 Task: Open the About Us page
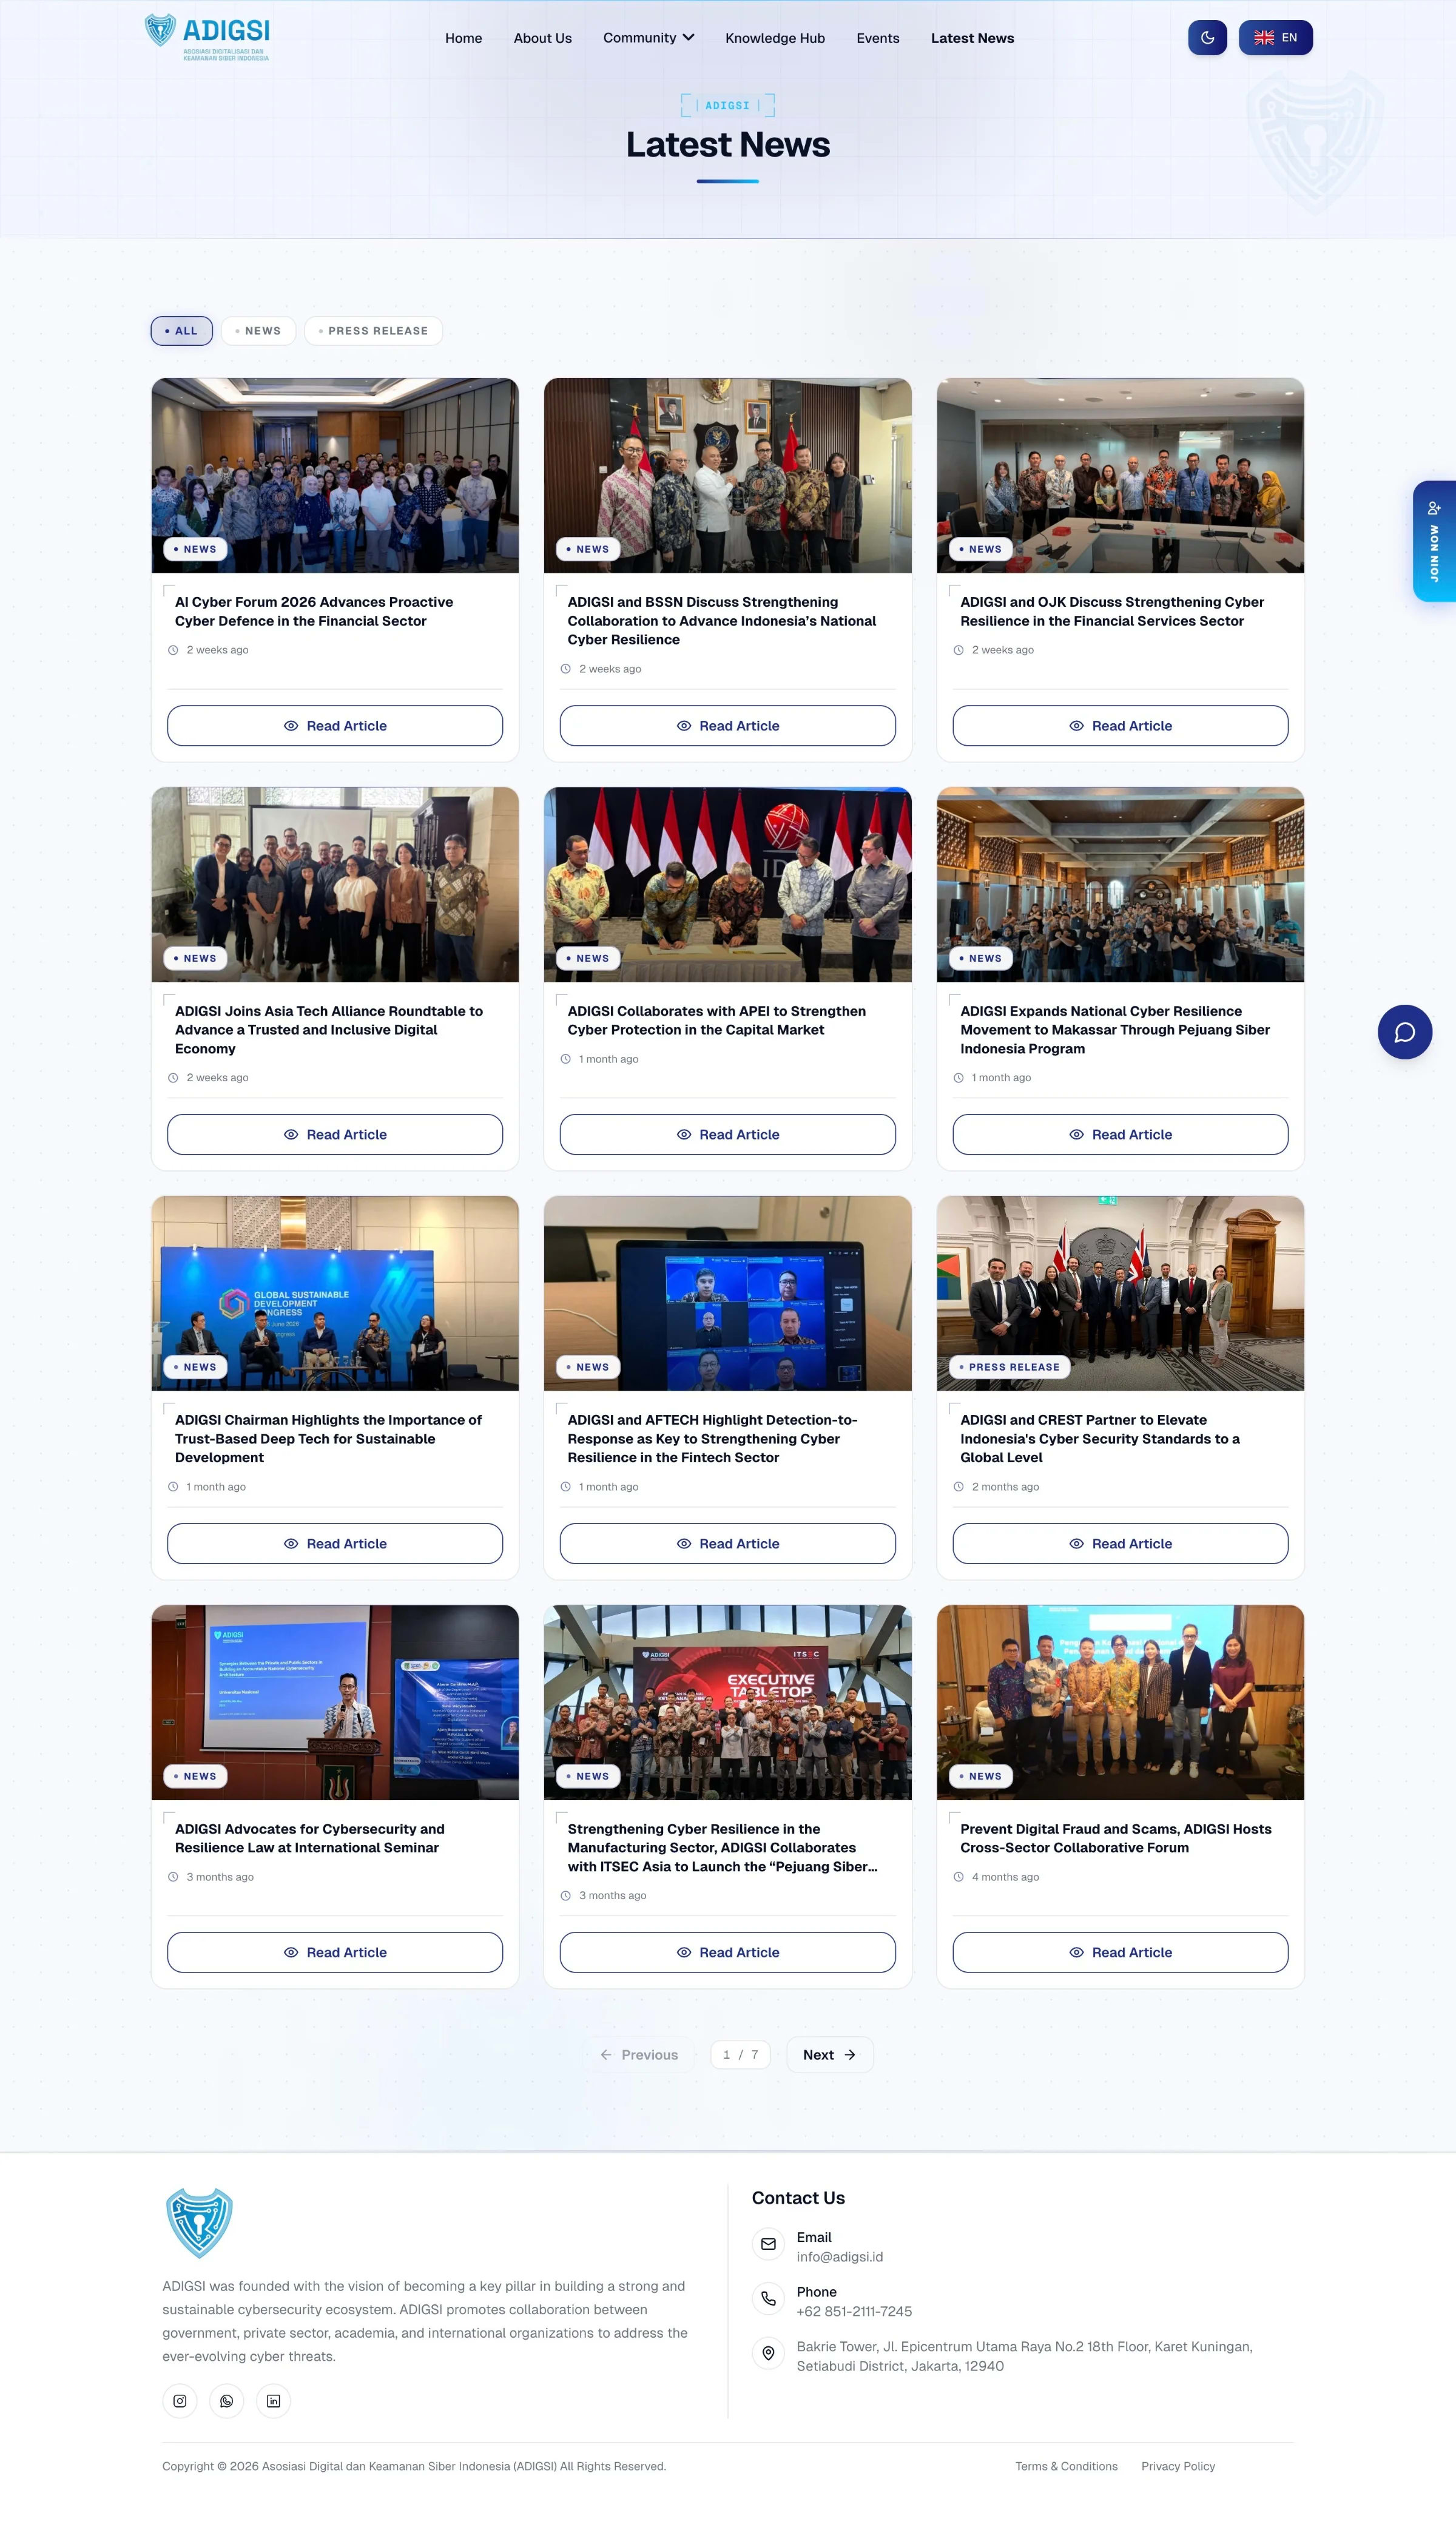[542, 38]
